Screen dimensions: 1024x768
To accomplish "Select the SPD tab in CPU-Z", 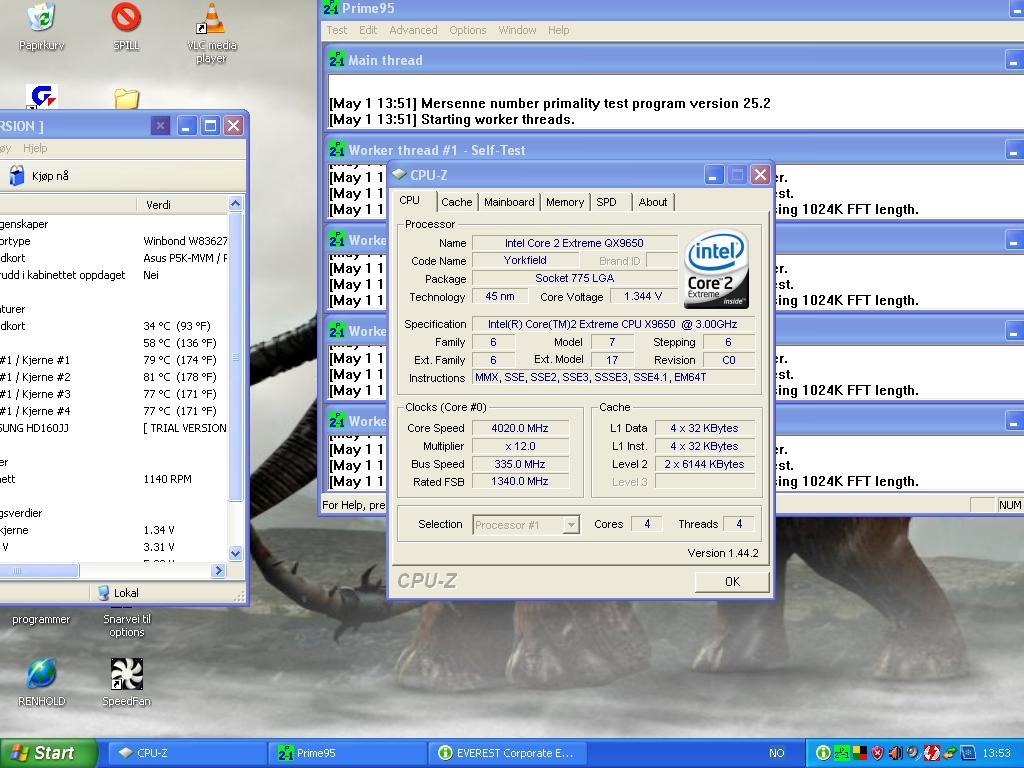I will tap(606, 202).
